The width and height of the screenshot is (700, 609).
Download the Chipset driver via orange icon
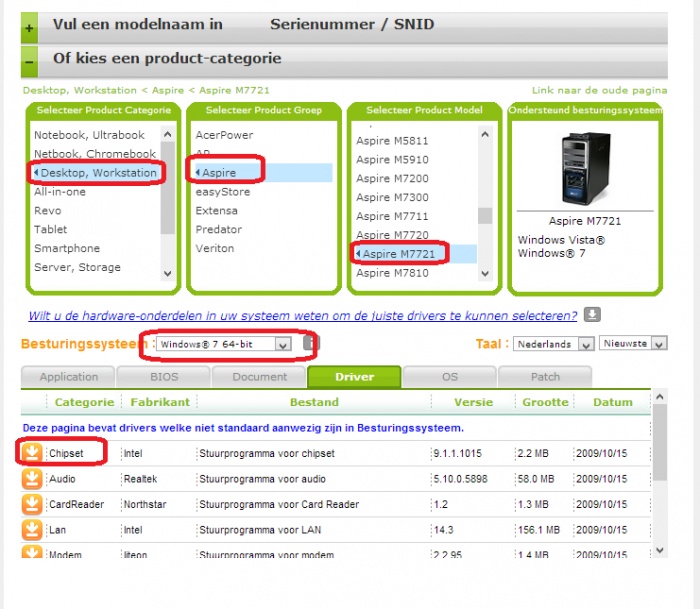(x=32, y=453)
